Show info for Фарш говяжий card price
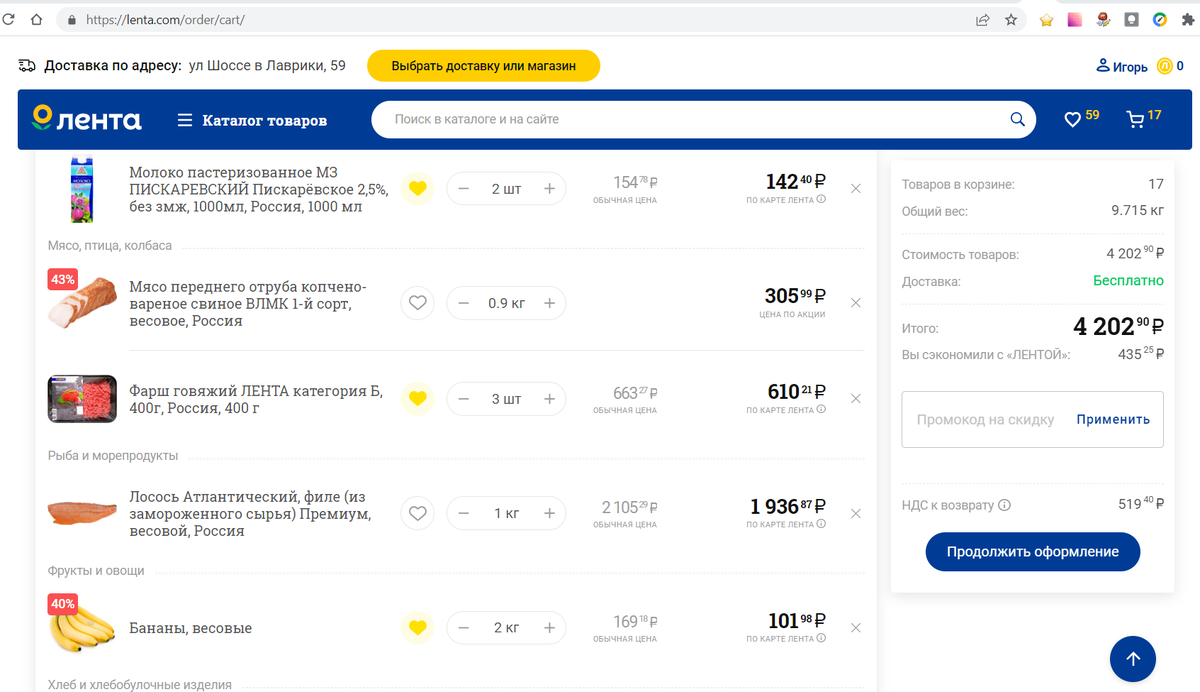 [821, 410]
